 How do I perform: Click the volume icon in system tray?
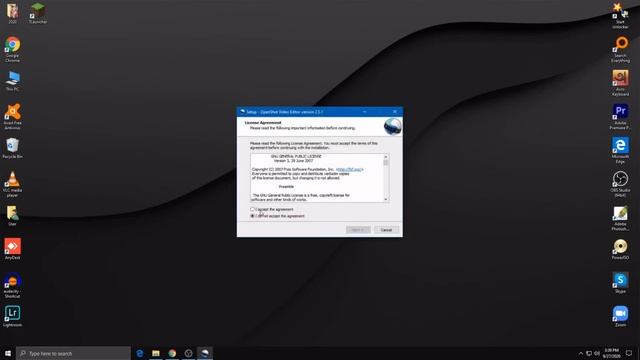[x=597, y=353]
